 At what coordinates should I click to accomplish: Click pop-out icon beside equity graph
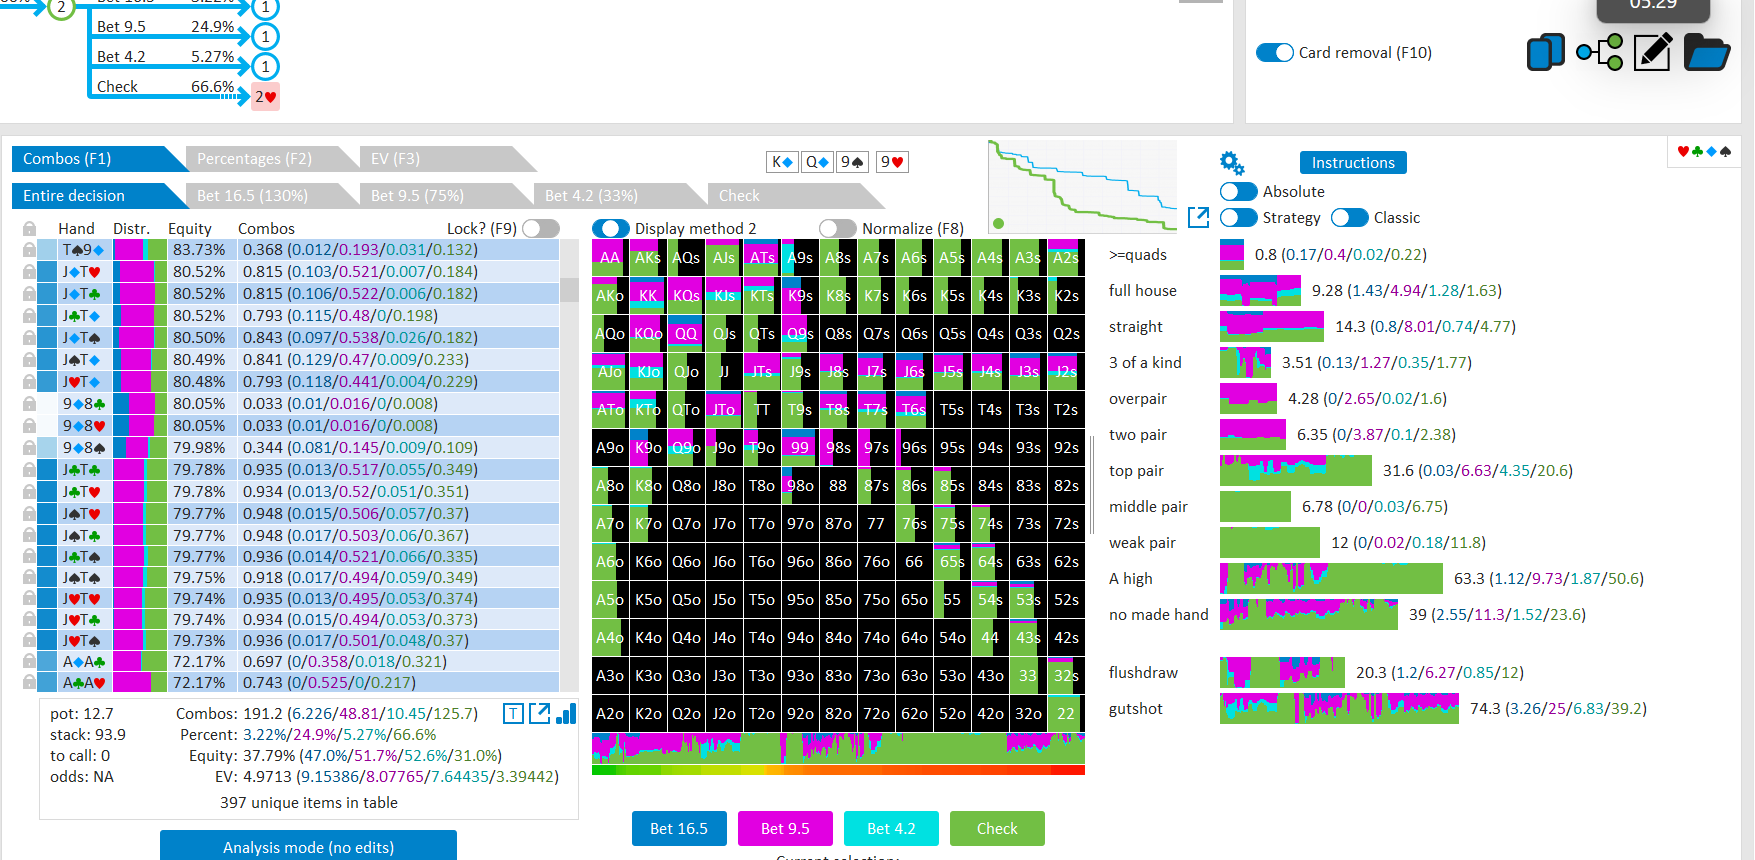coord(1198,217)
